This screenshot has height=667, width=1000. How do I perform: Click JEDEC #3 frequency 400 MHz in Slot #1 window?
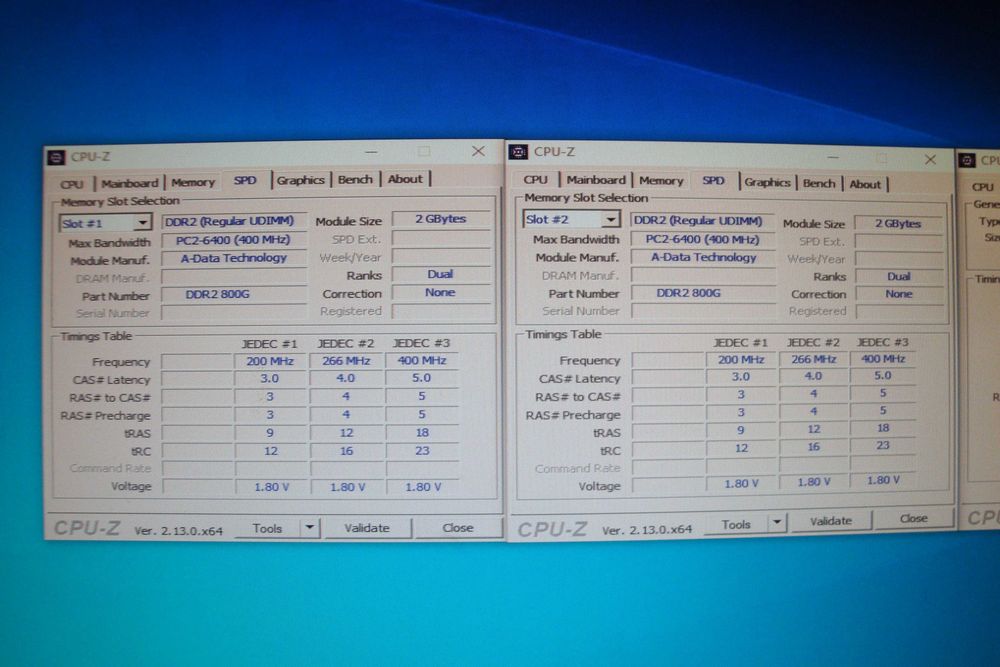coord(422,360)
